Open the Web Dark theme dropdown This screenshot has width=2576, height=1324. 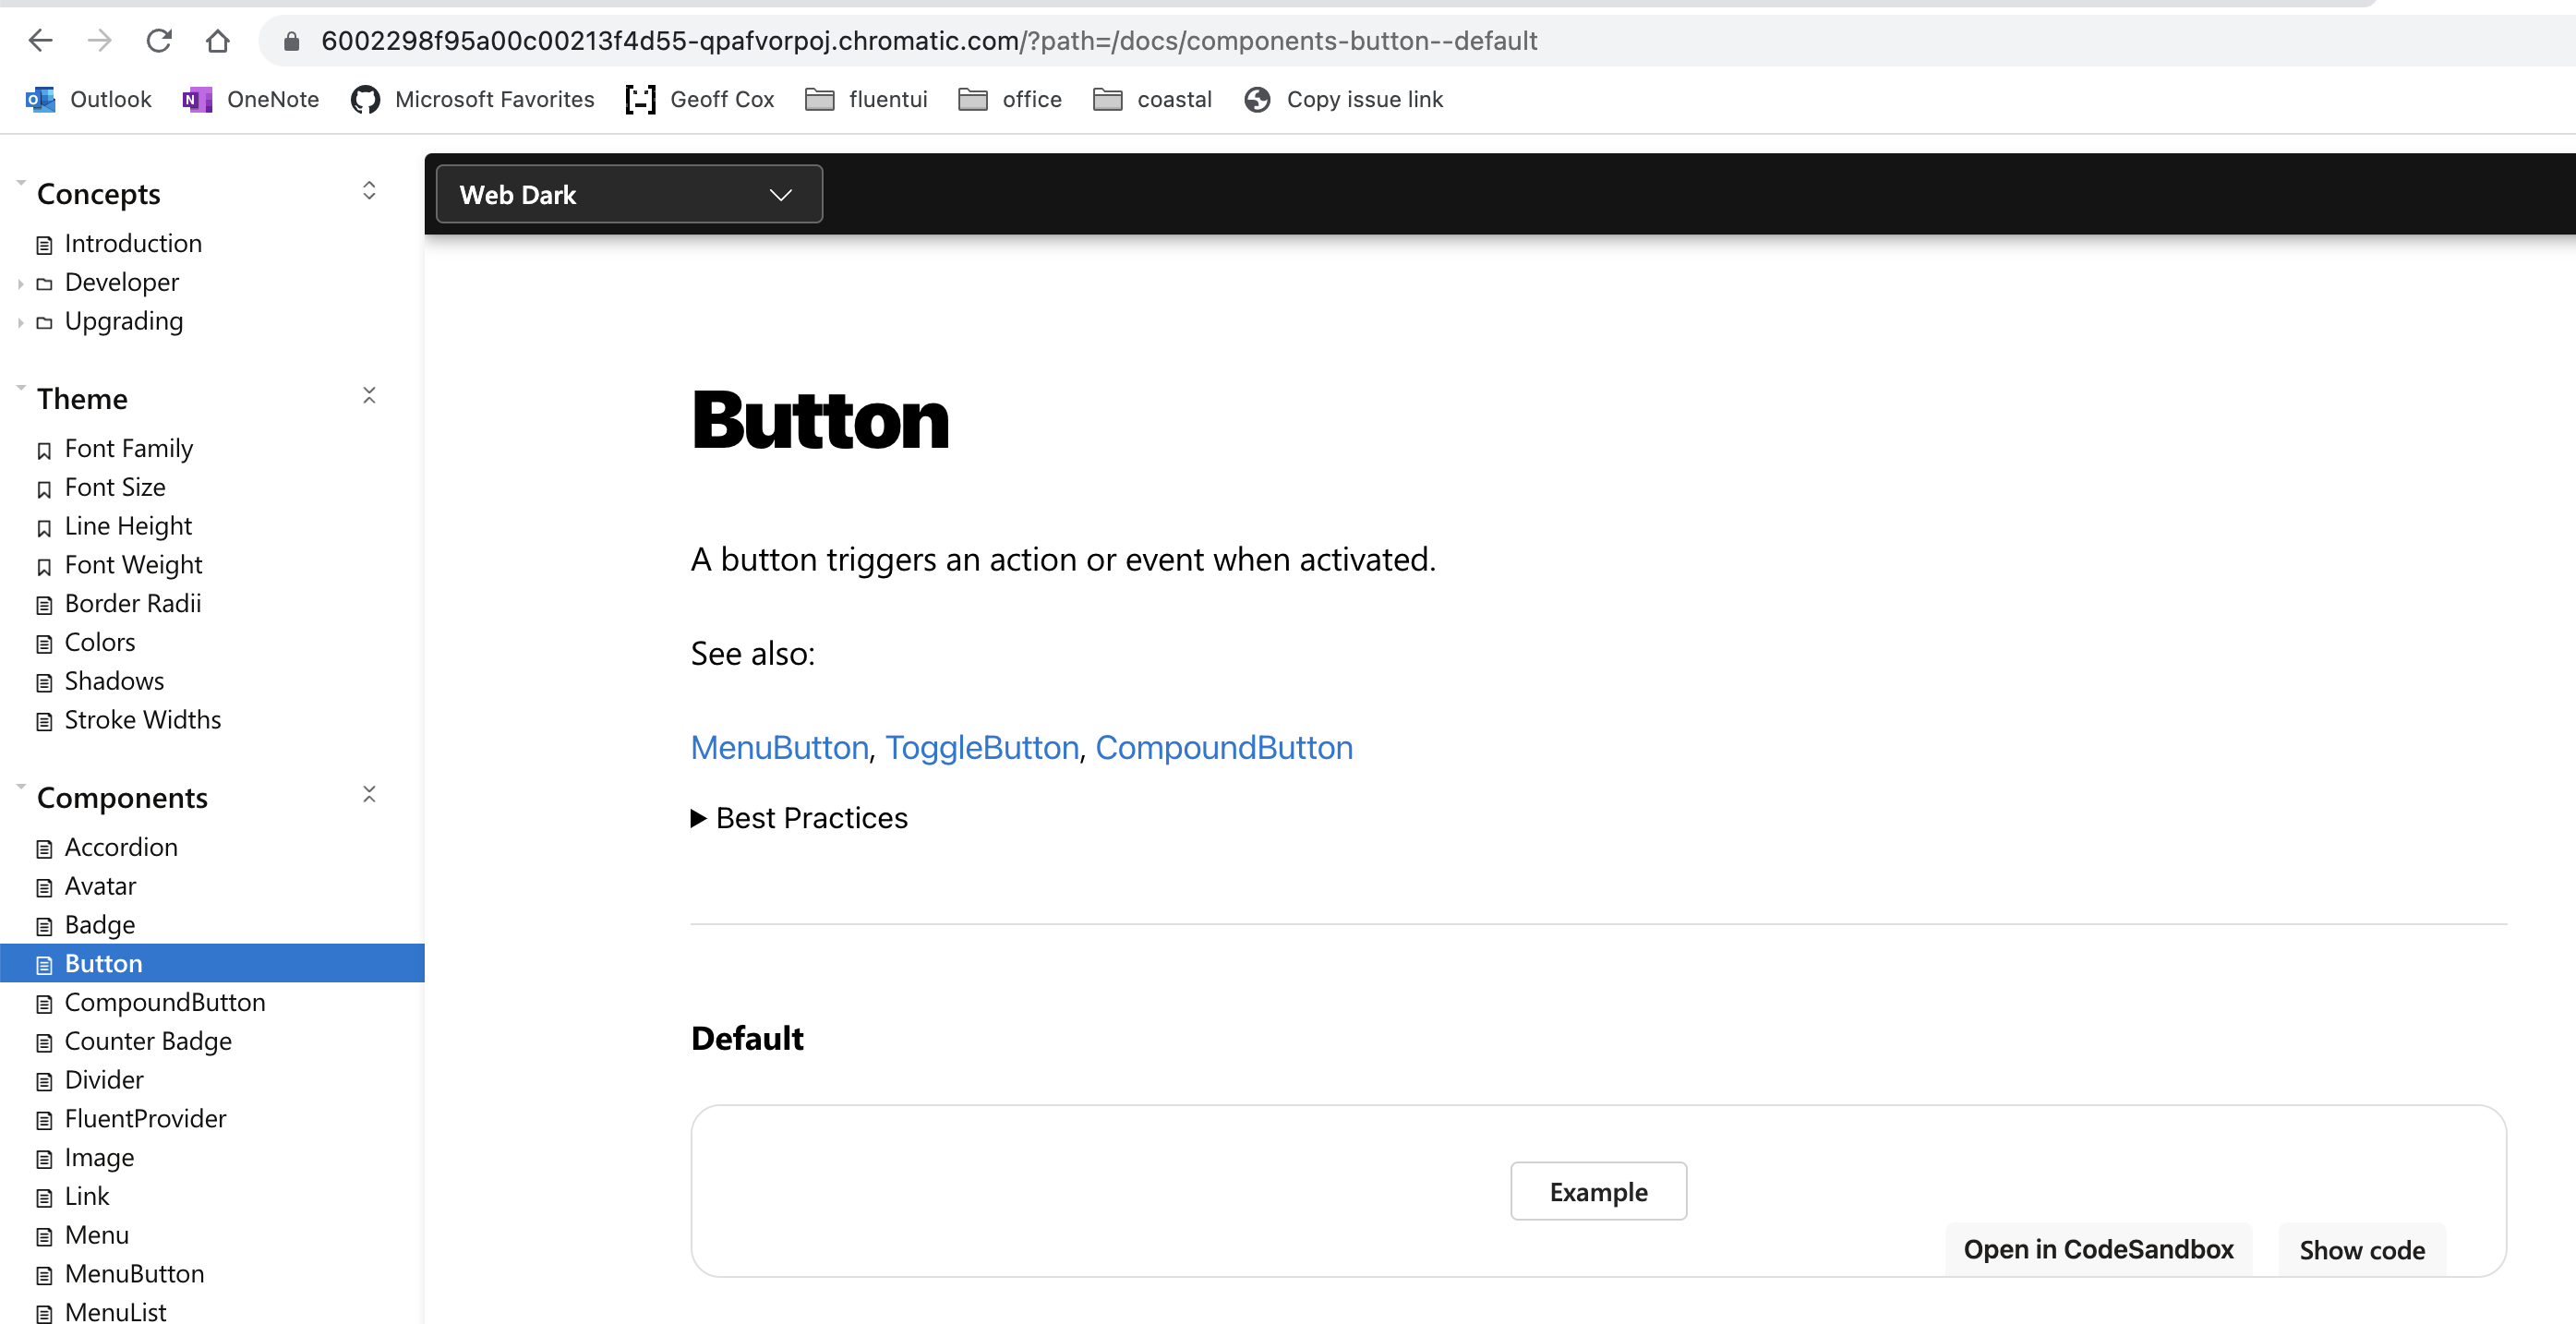click(628, 194)
